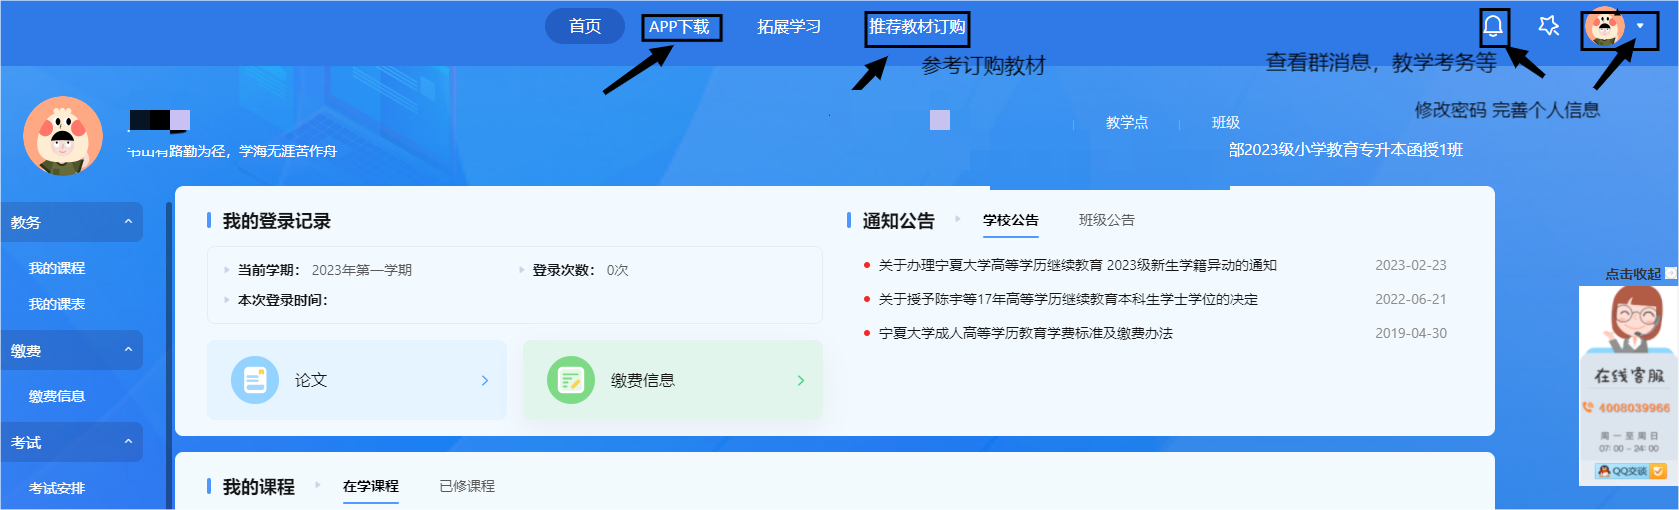The height and width of the screenshot is (510, 1679).
Task: Click the large profile avatar picture
Action: tap(63, 136)
